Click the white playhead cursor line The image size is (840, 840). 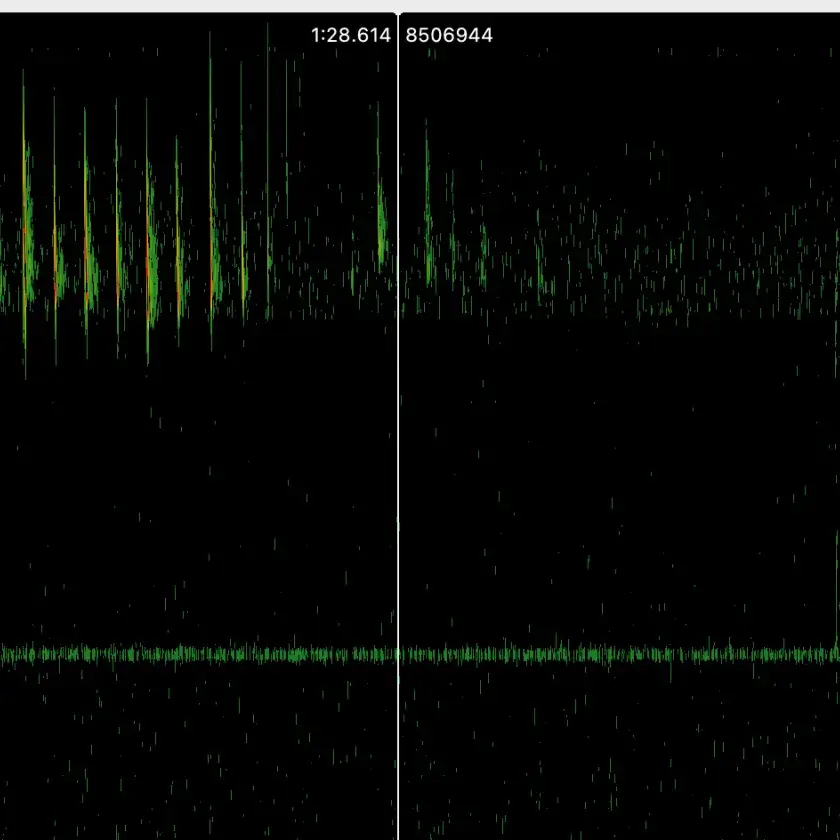pyautogui.click(x=398, y=426)
